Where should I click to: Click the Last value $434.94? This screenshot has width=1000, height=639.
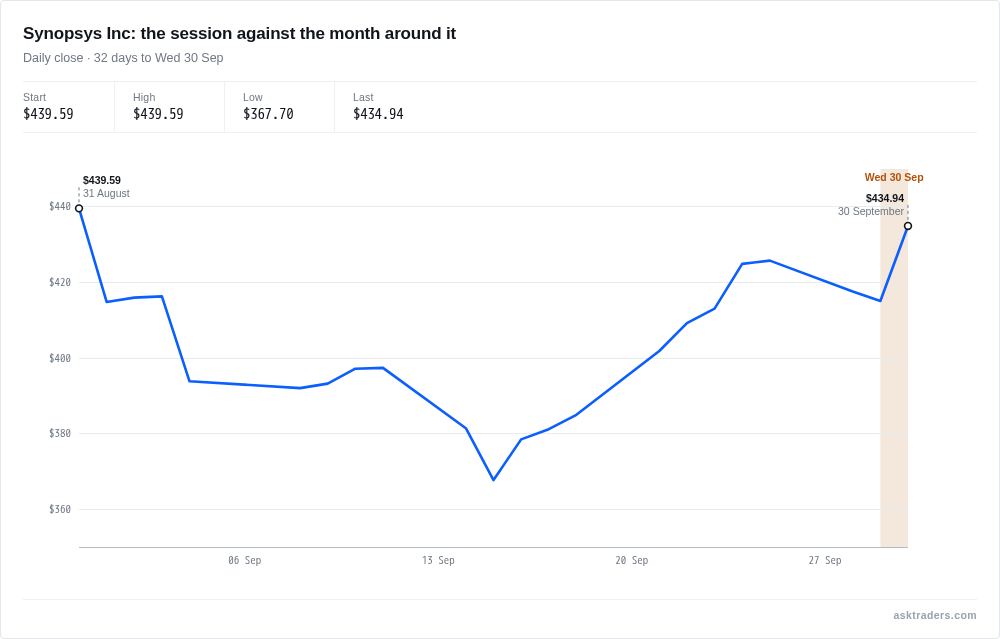pyautogui.click(x=378, y=114)
